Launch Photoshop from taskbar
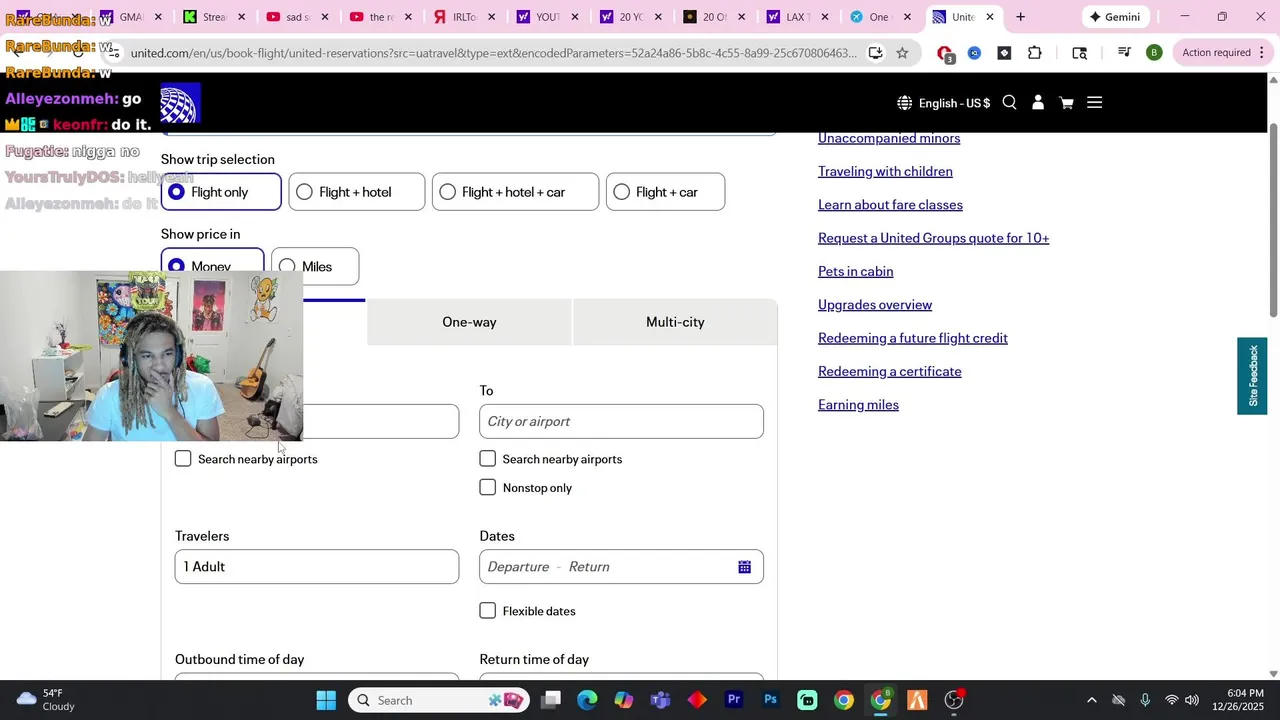 [x=770, y=700]
